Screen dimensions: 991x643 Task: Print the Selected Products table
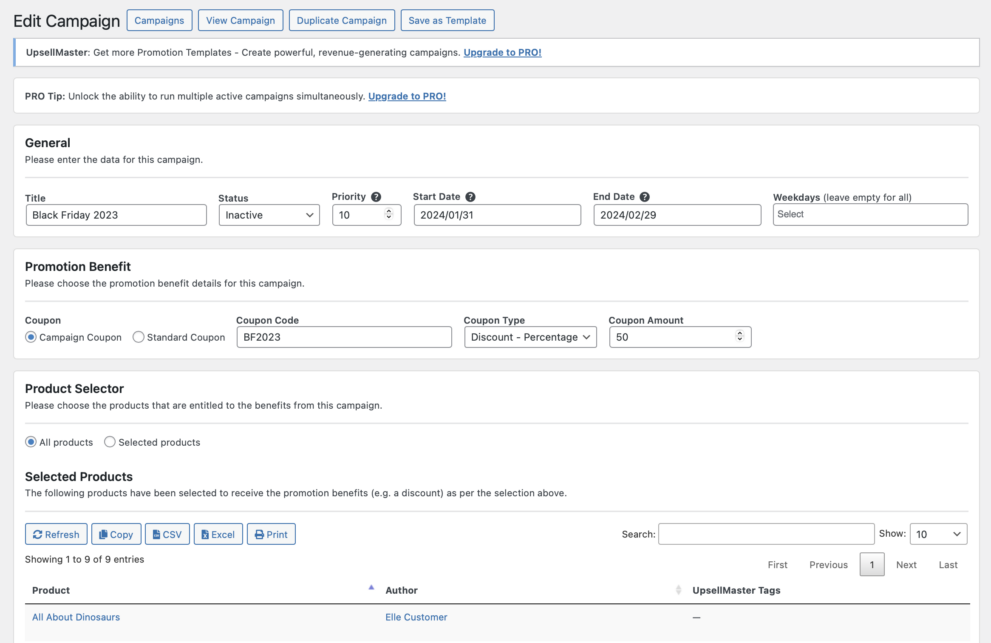[271, 533]
